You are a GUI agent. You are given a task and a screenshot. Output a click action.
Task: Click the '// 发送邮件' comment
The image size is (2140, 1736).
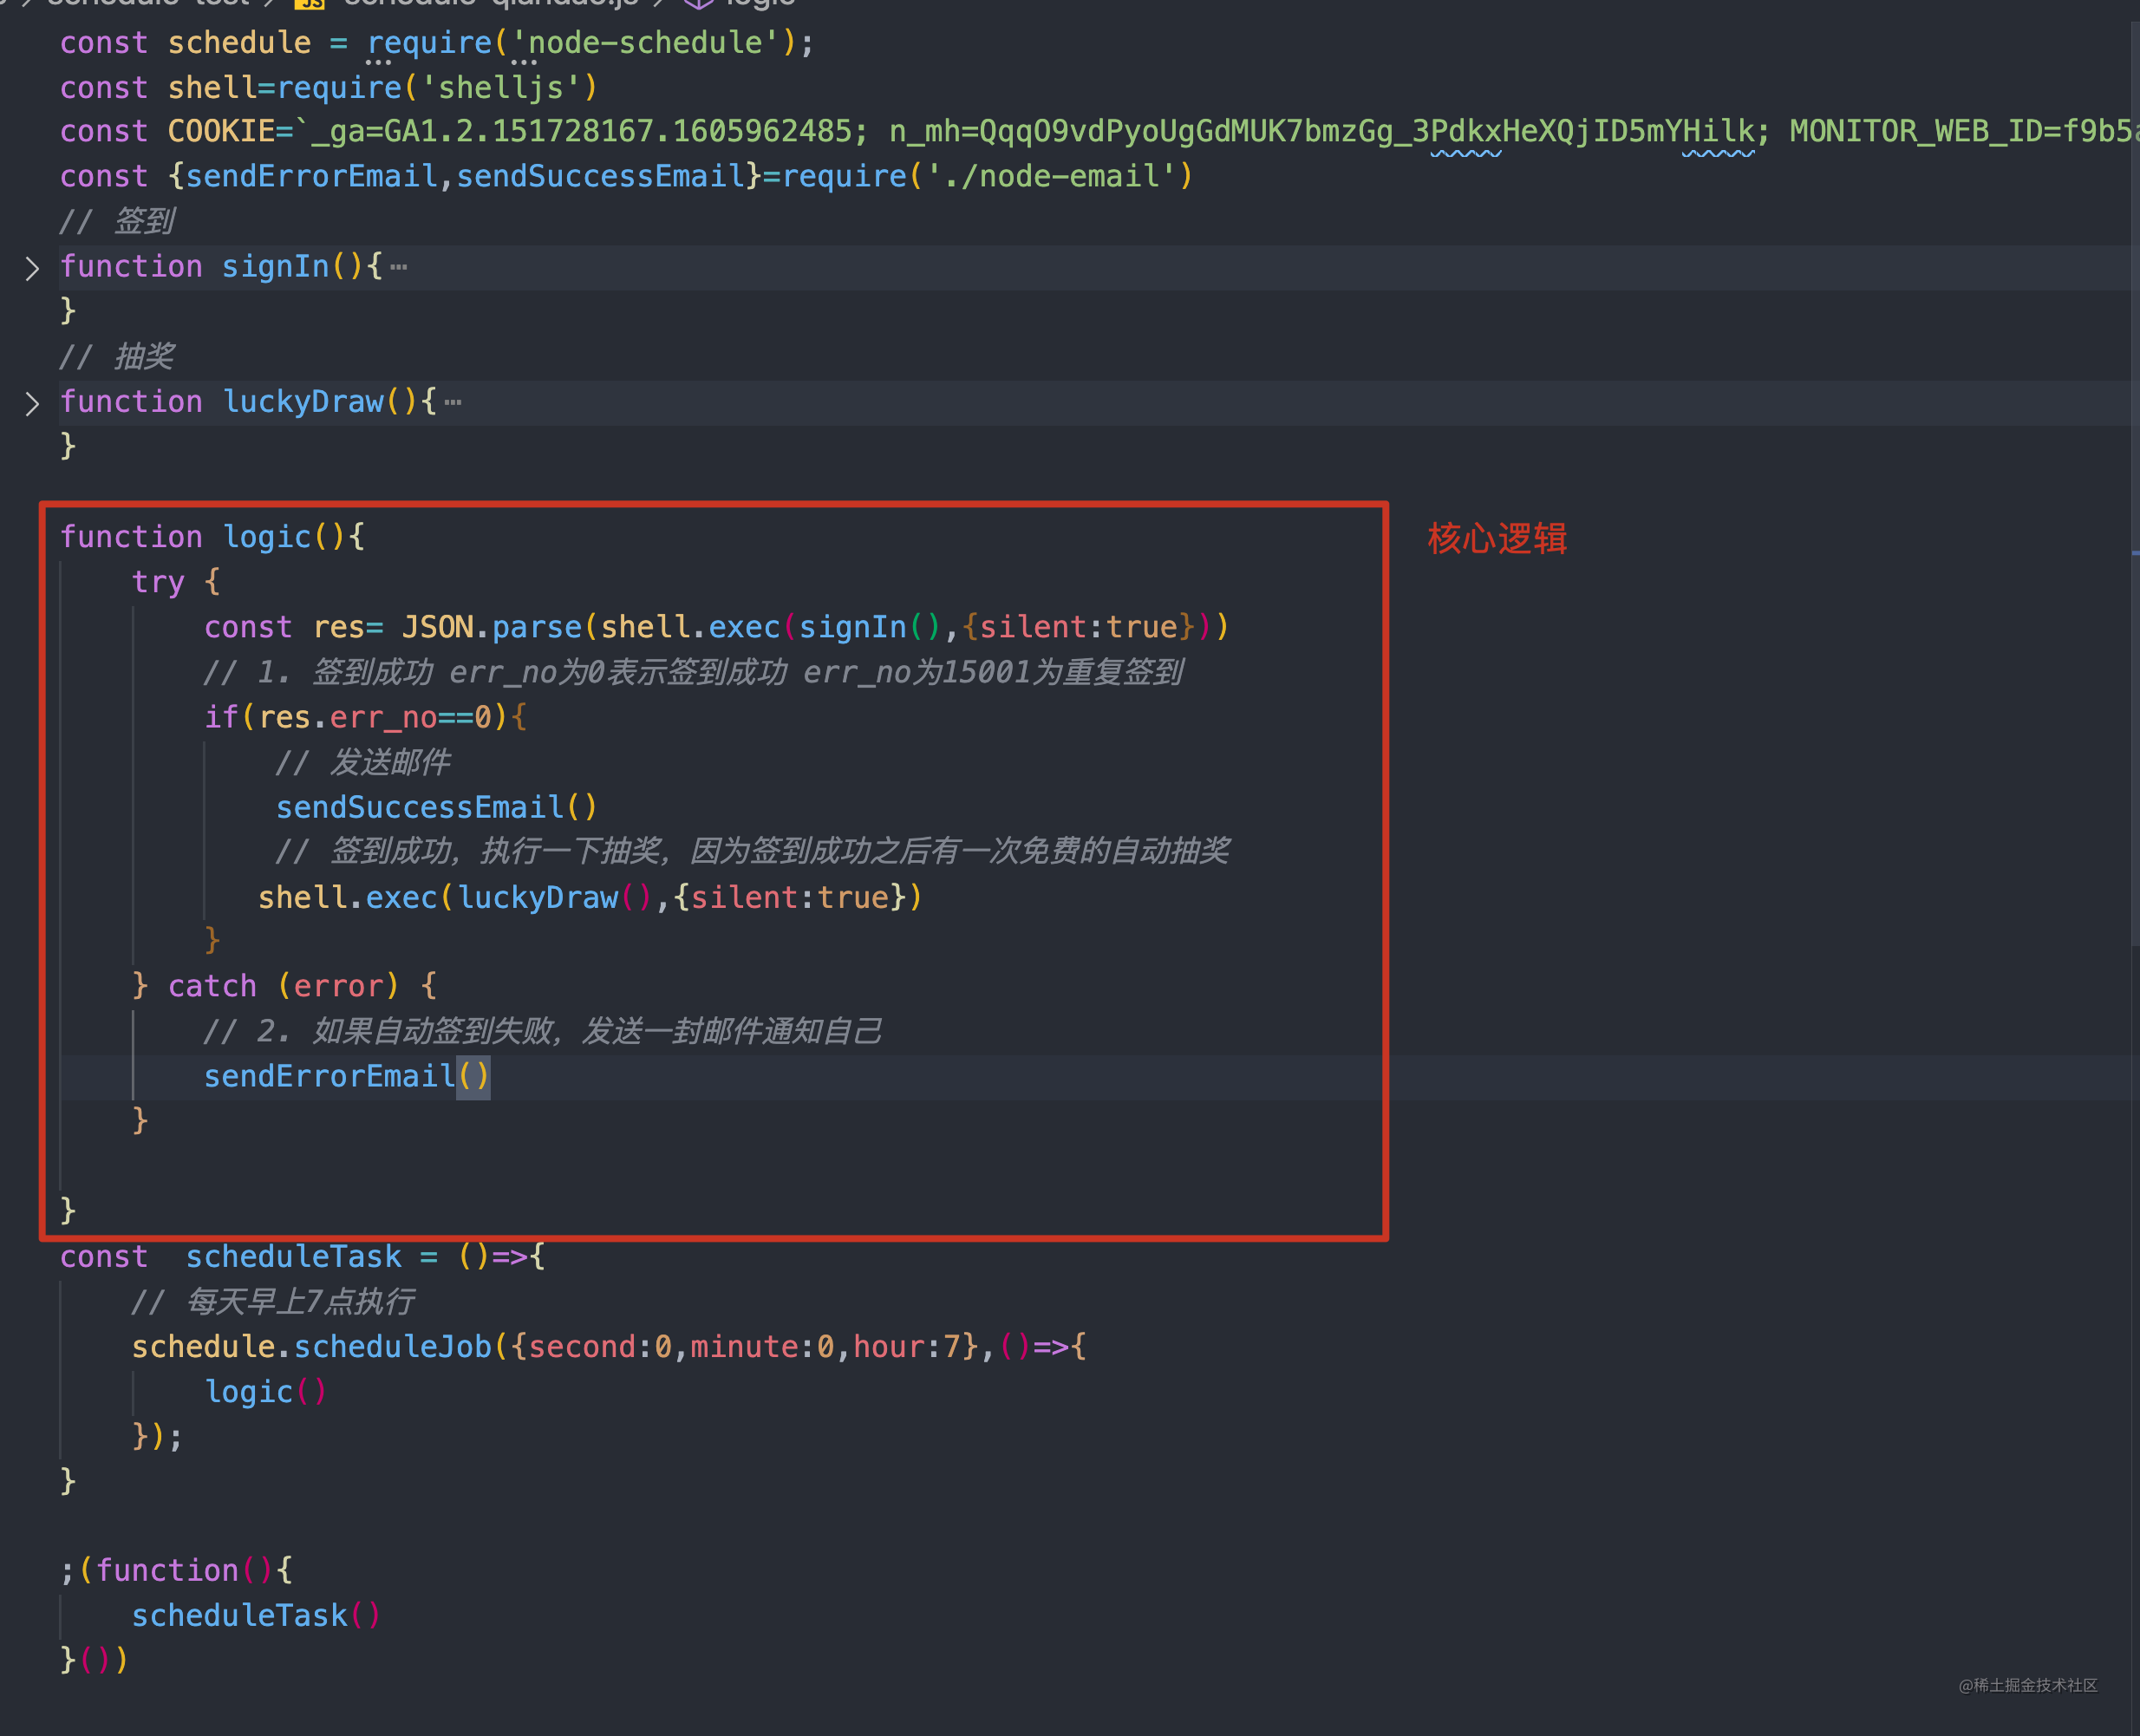tap(363, 762)
